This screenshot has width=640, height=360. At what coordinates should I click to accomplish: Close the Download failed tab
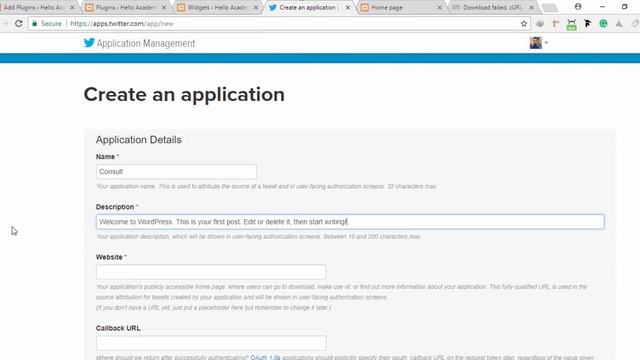click(x=531, y=7)
